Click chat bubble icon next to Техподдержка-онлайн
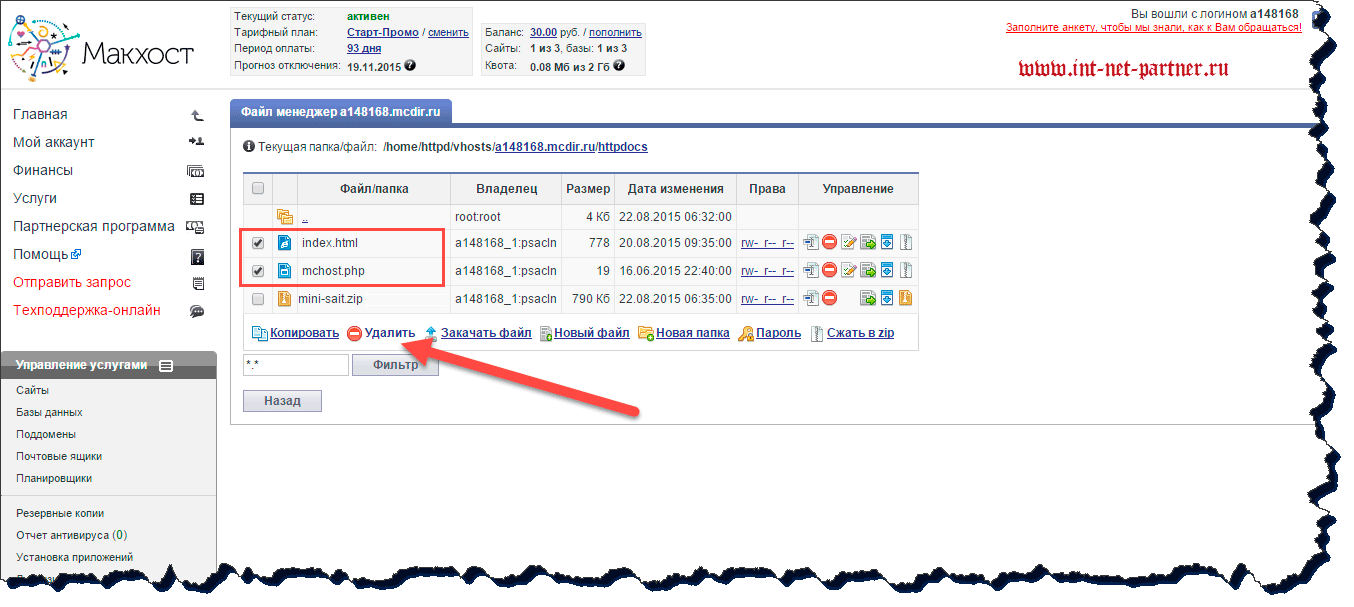This screenshot has height=607, width=1354. click(x=197, y=311)
